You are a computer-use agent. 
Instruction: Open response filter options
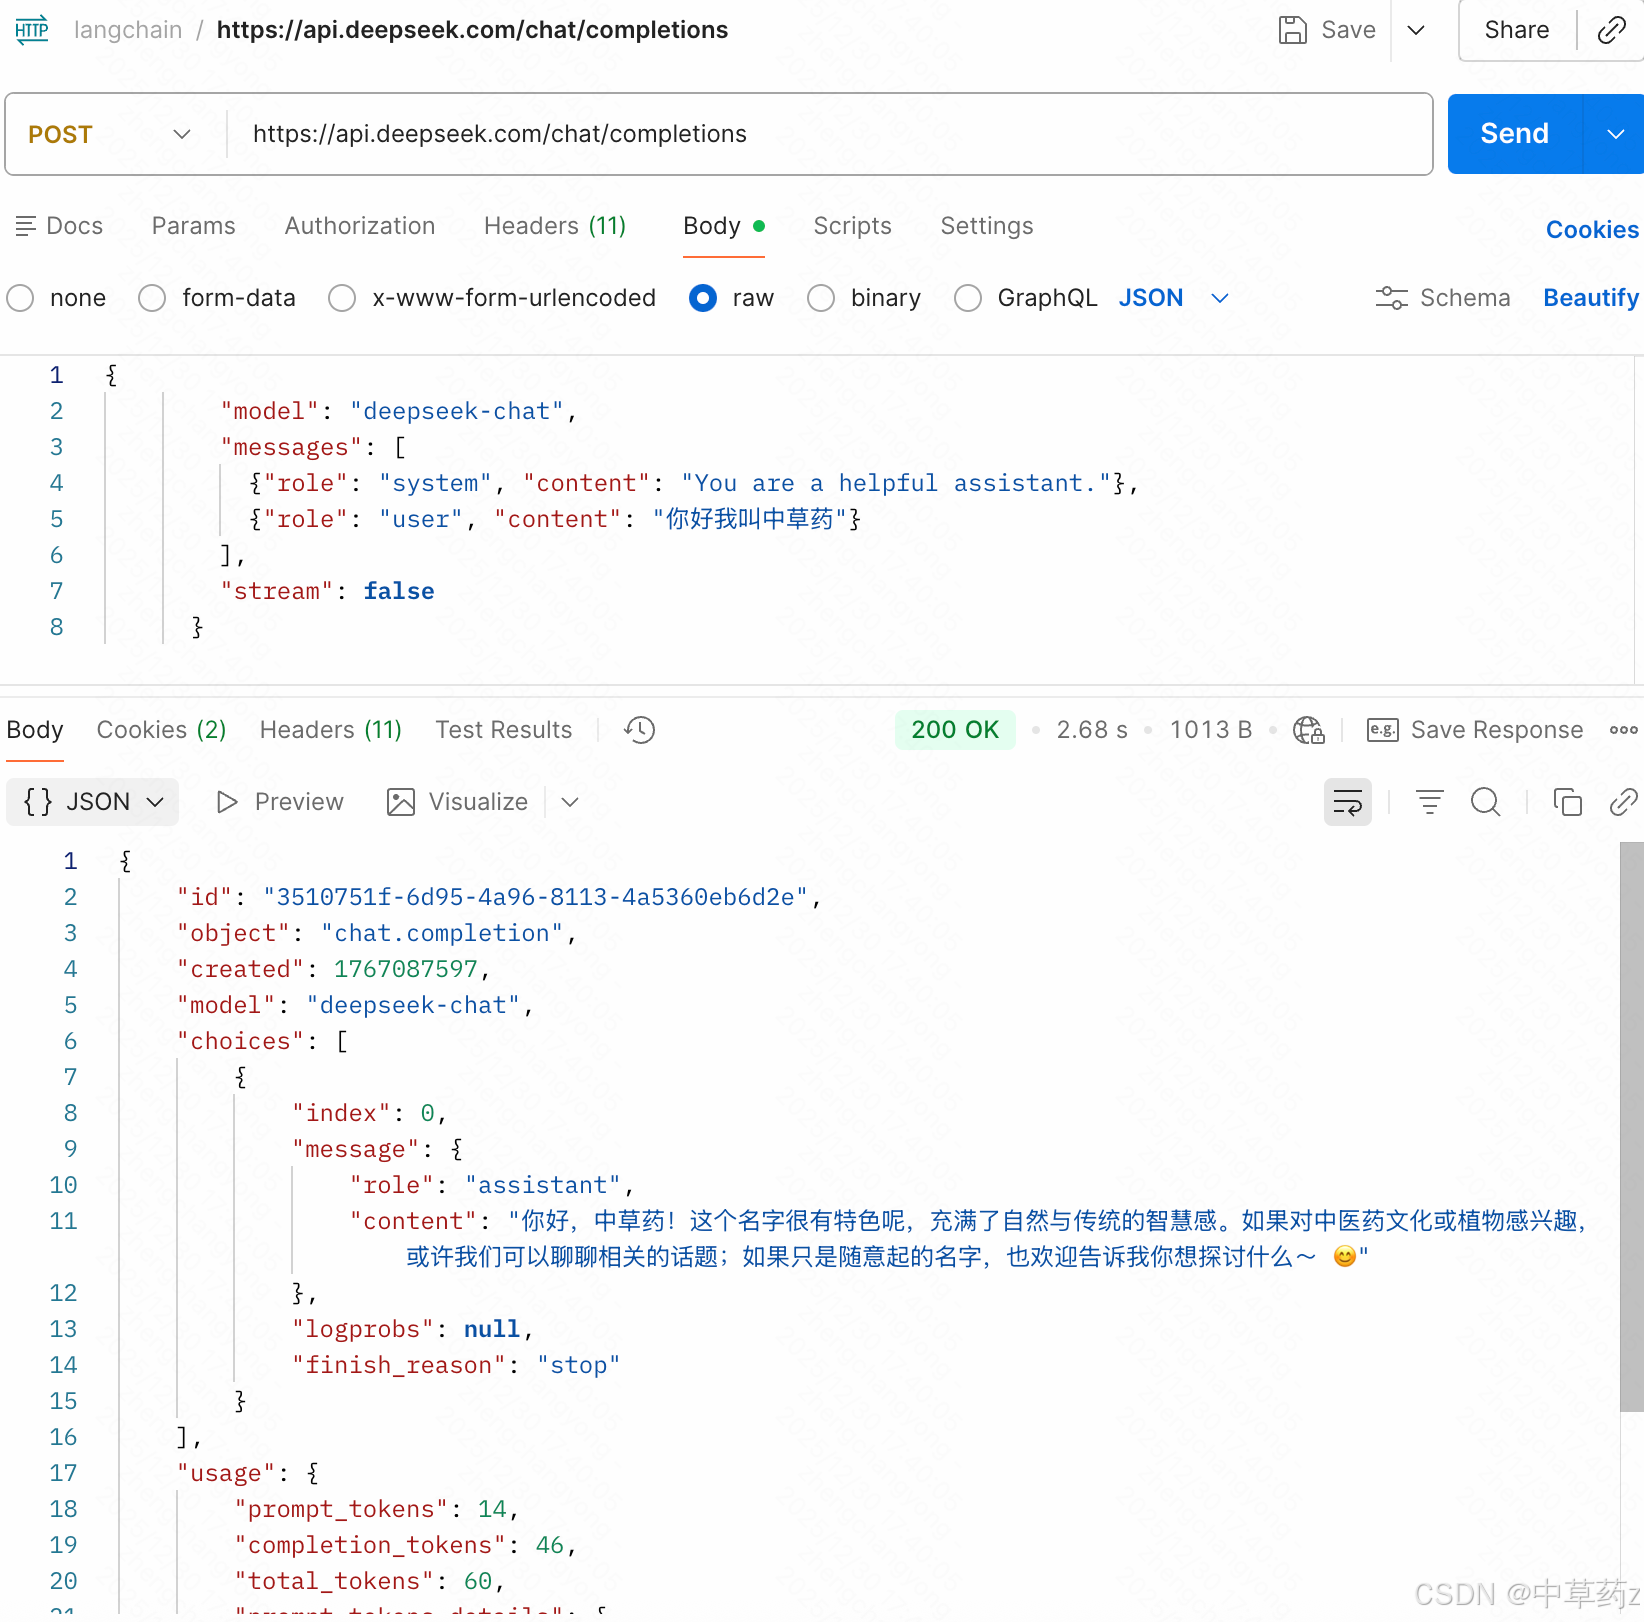tap(1429, 802)
